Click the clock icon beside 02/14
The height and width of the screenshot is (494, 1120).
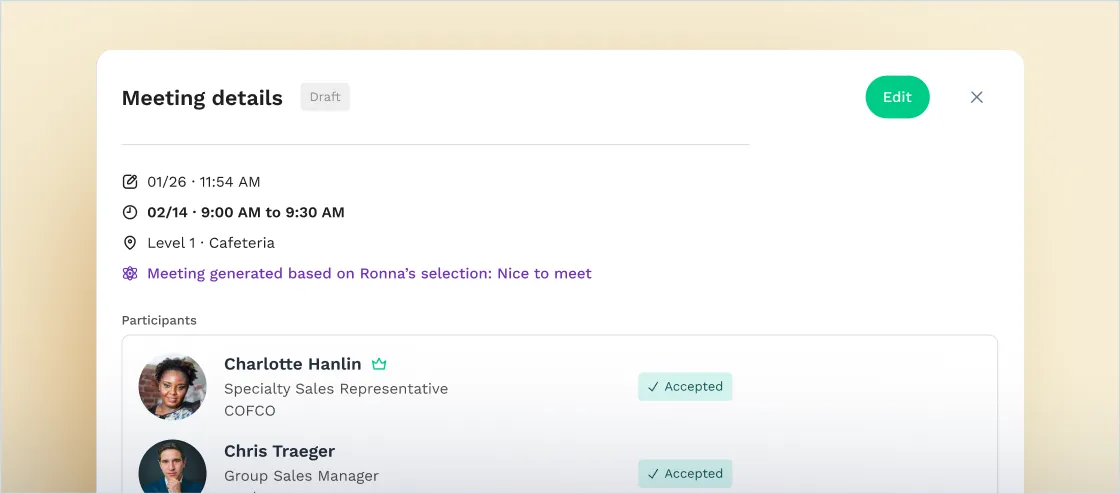129,212
